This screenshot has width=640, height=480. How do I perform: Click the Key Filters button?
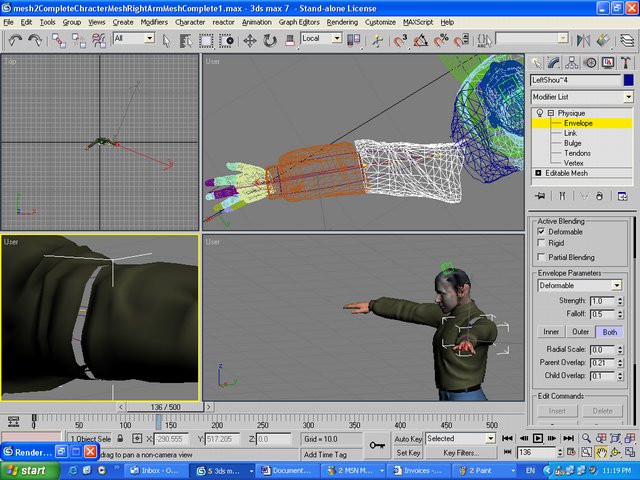pos(462,453)
